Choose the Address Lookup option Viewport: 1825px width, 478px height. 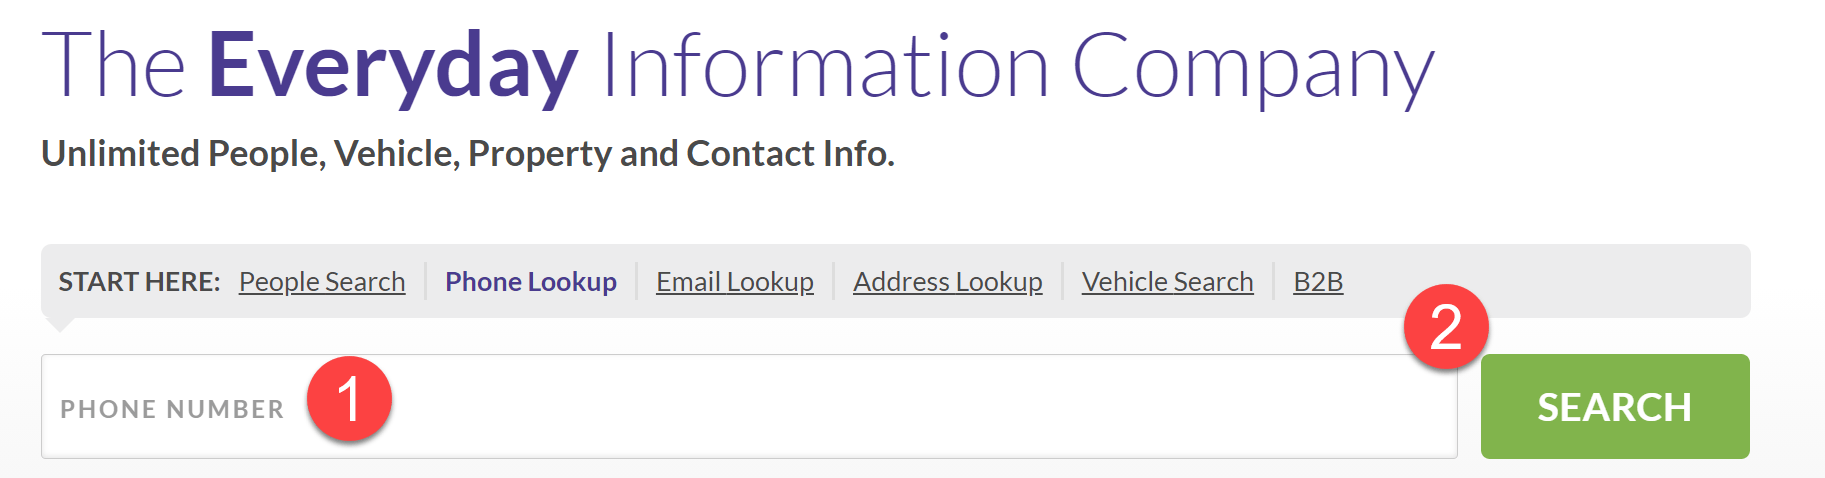(x=948, y=282)
